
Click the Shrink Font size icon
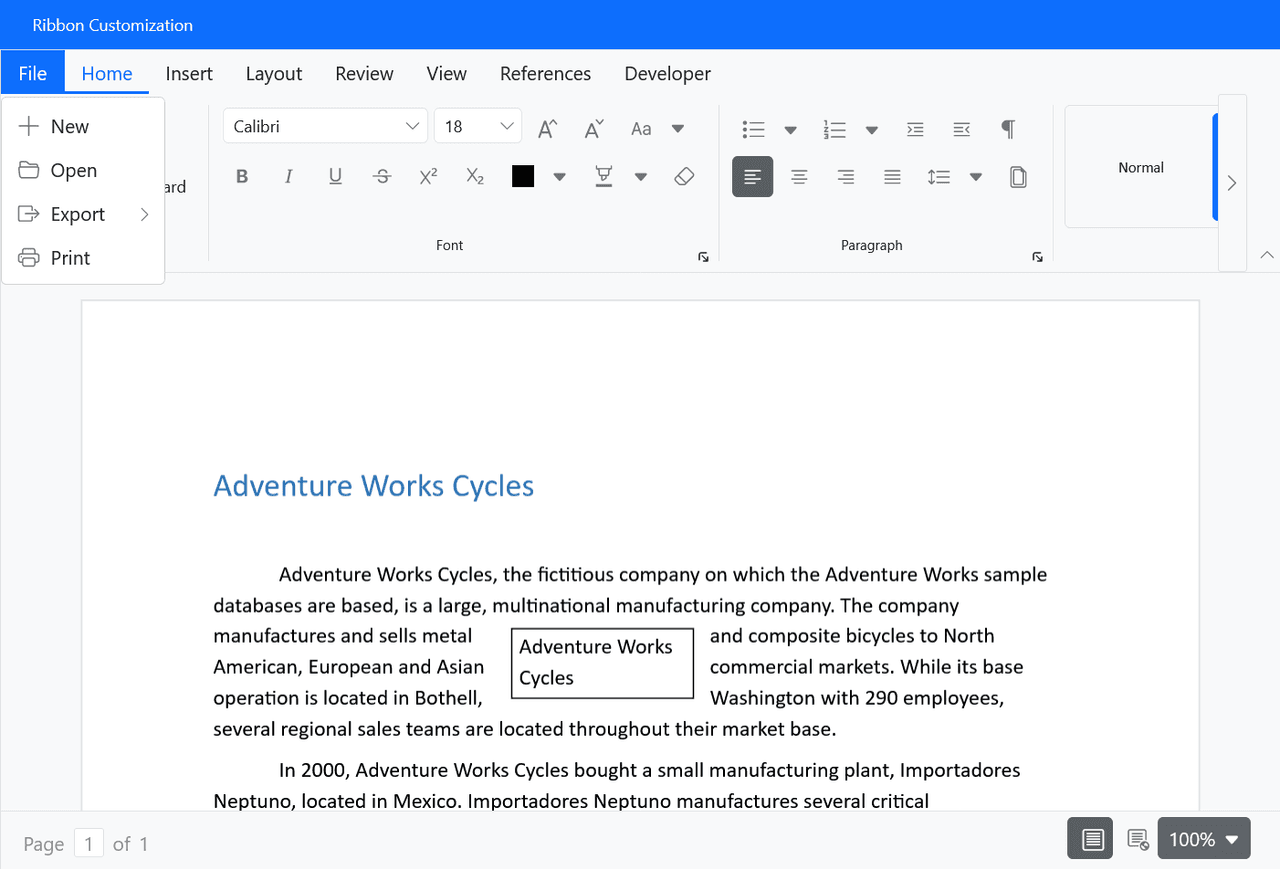coord(594,128)
